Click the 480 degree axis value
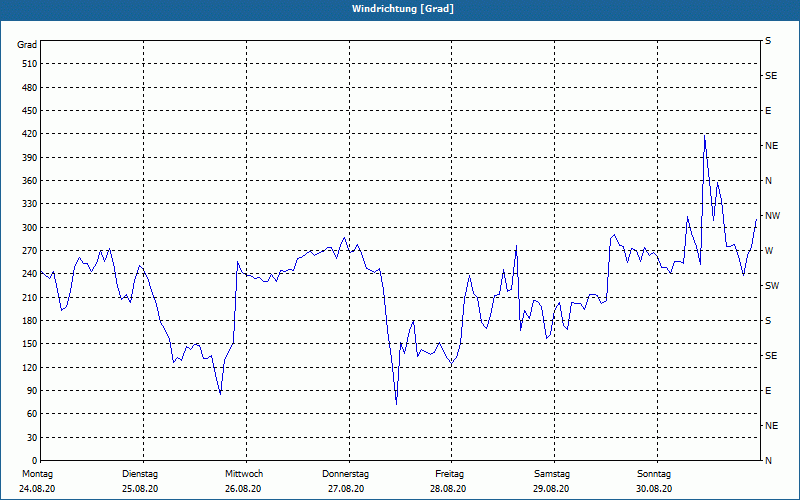 click(30, 87)
